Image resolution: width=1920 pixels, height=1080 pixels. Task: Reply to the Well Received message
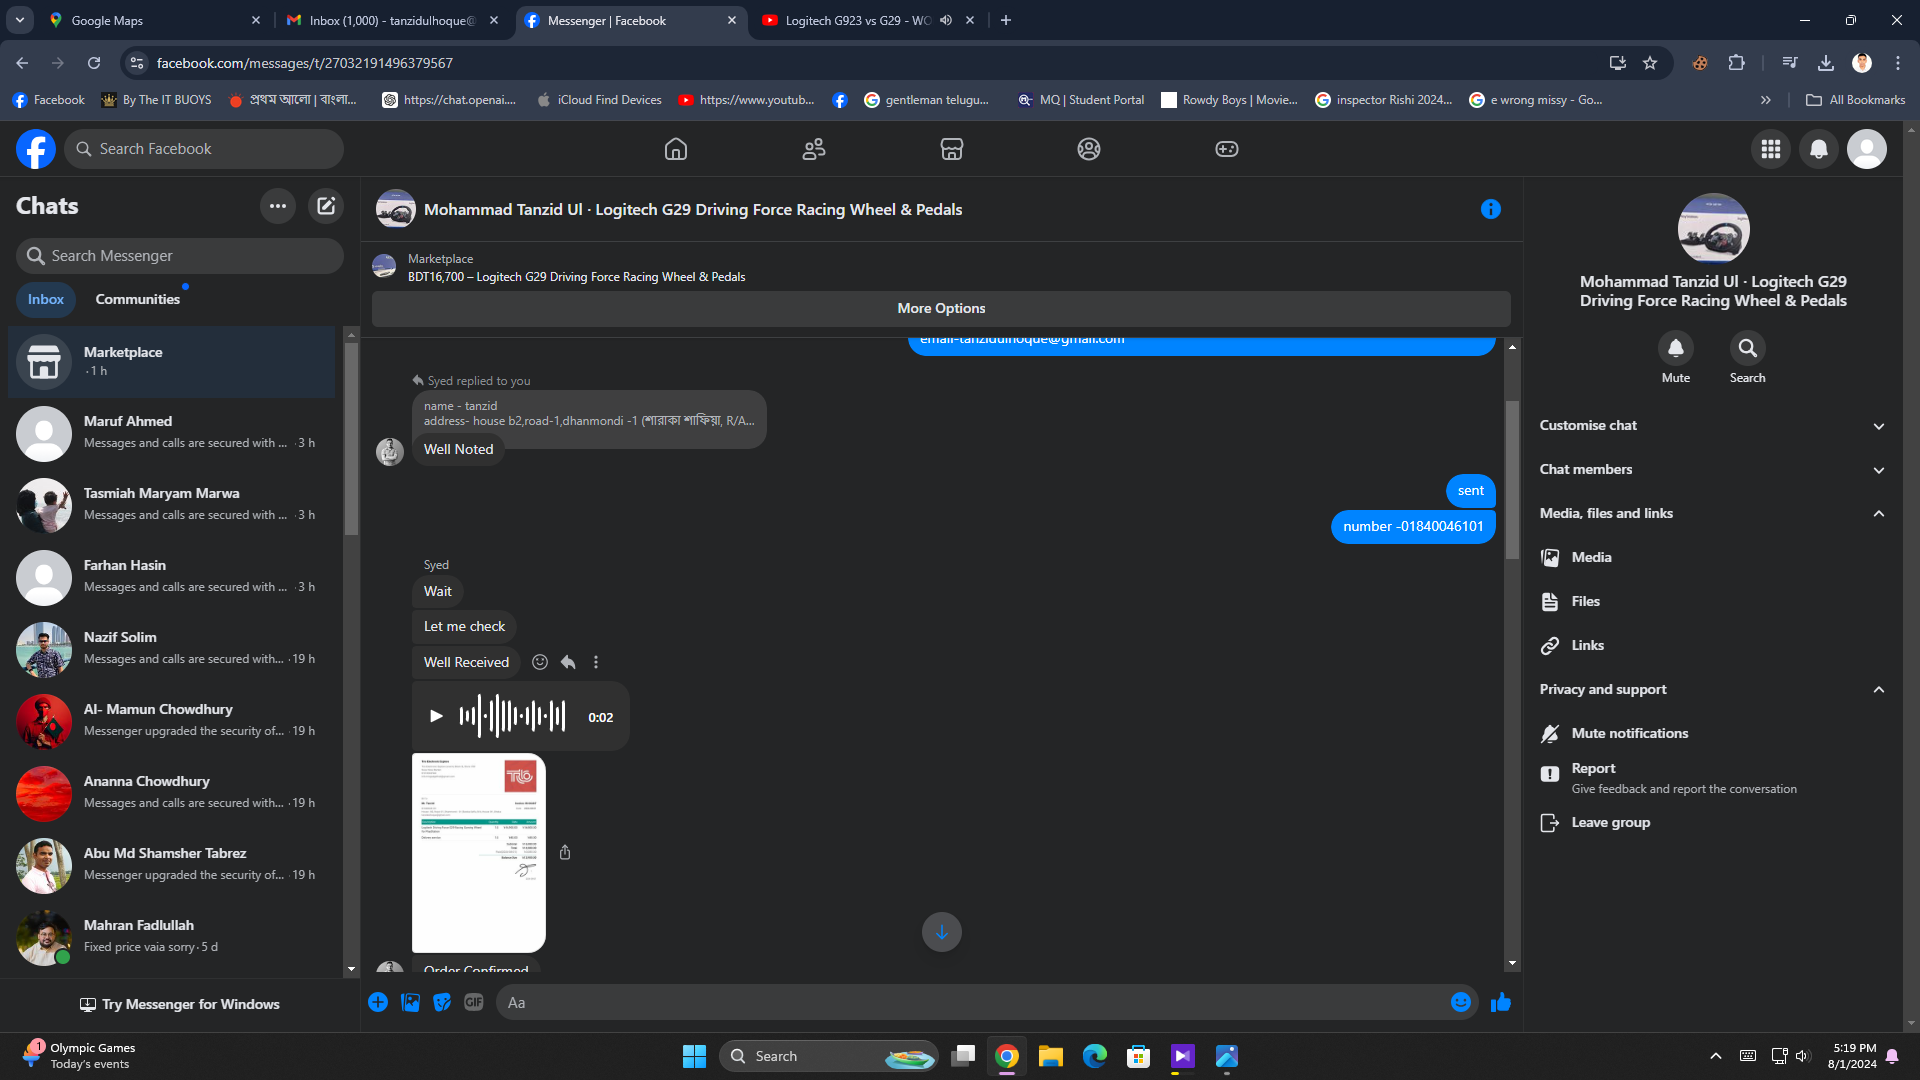(568, 662)
